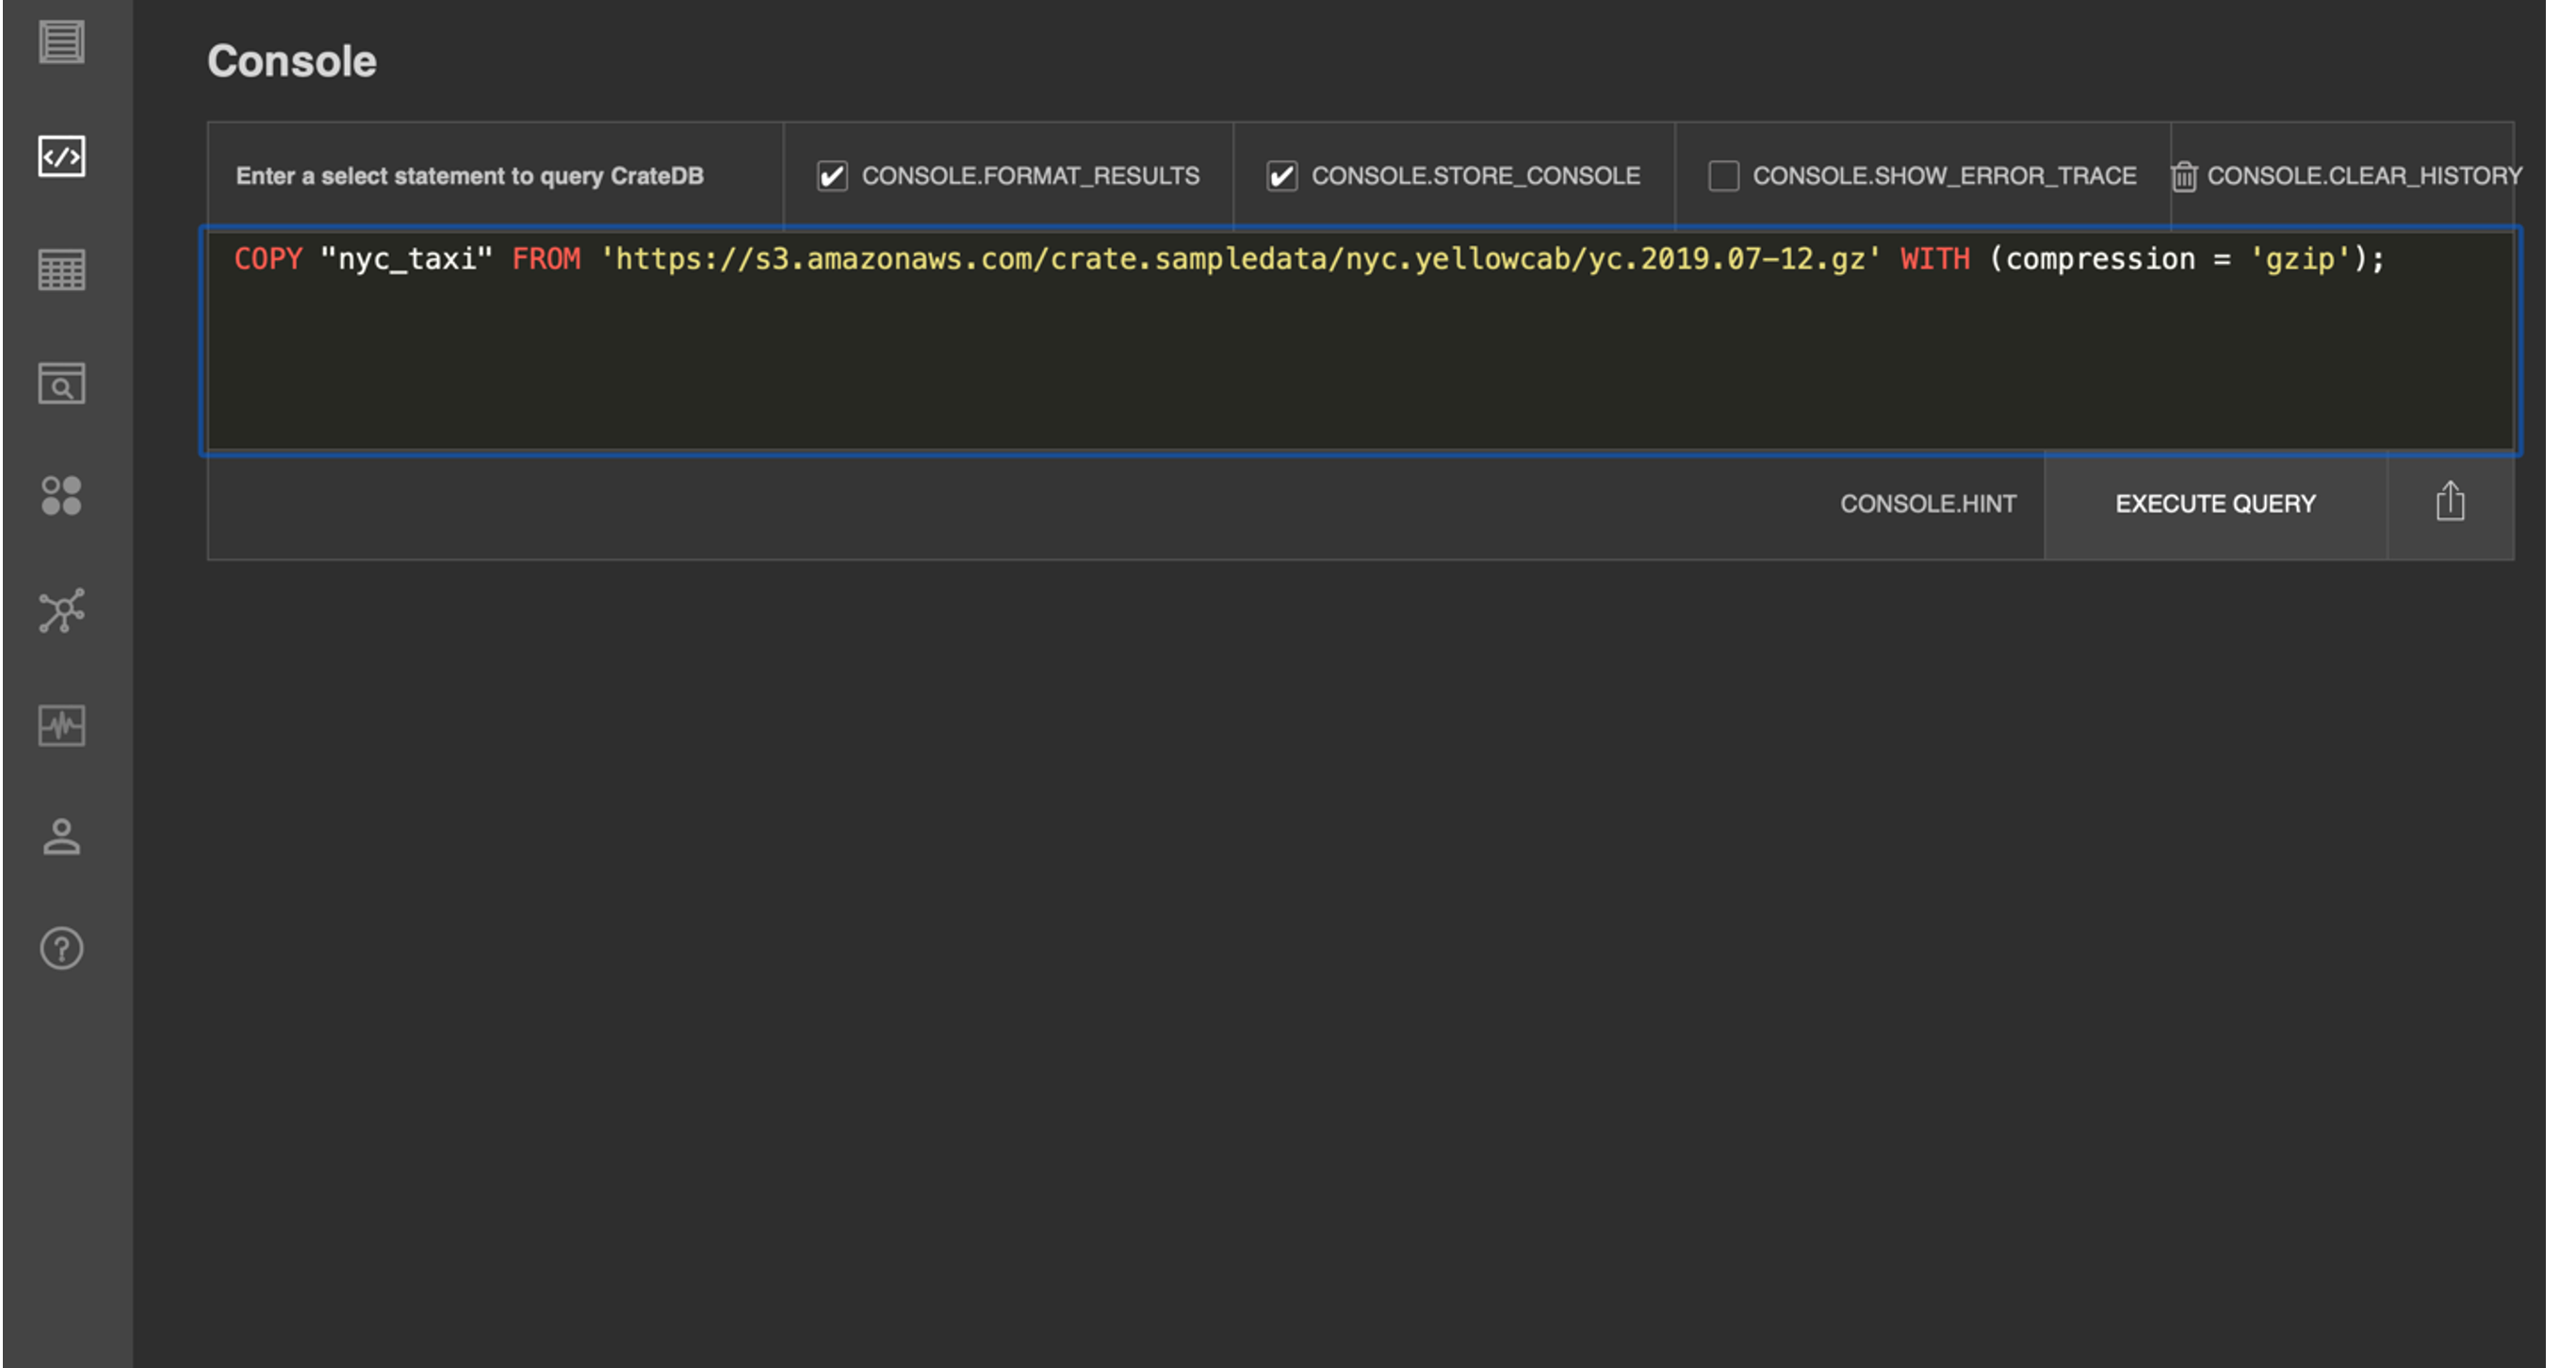The width and height of the screenshot is (2576, 1368).
Task: Open the Cluster nodes network icon
Action: click(x=62, y=610)
